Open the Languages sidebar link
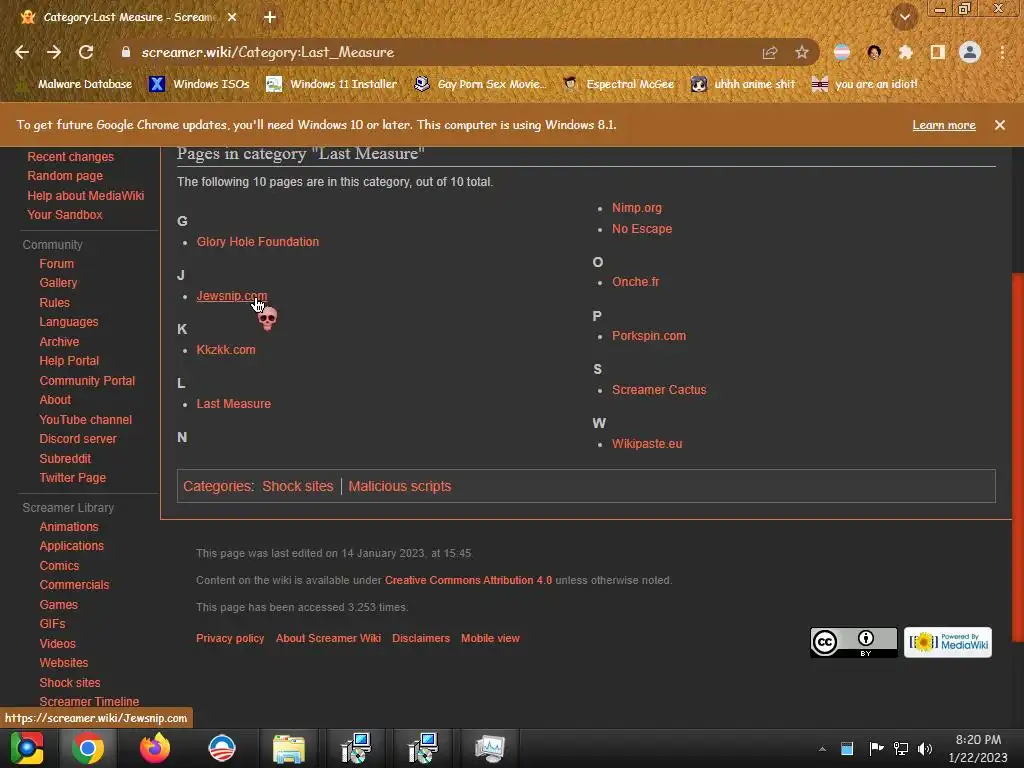The height and width of the screenshot is (768, 1024). pos(69,322)
